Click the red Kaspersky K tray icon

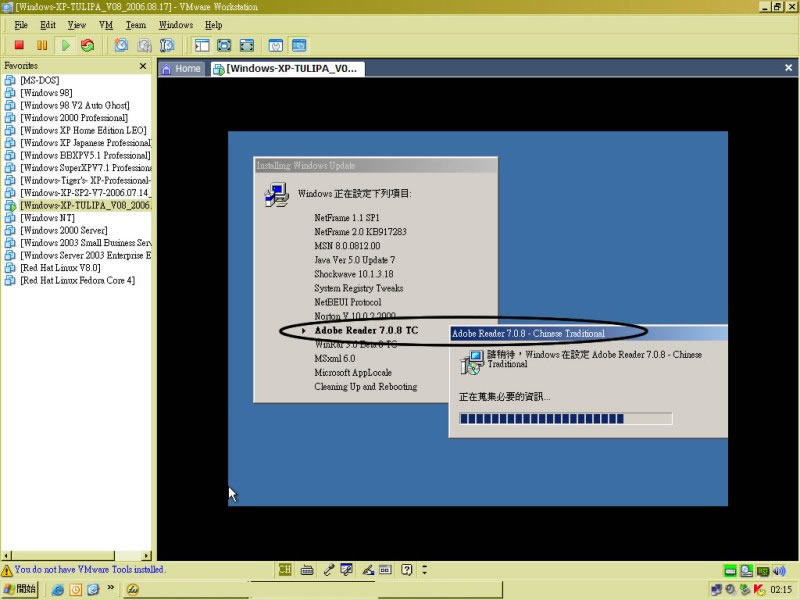tap(759, 590)
